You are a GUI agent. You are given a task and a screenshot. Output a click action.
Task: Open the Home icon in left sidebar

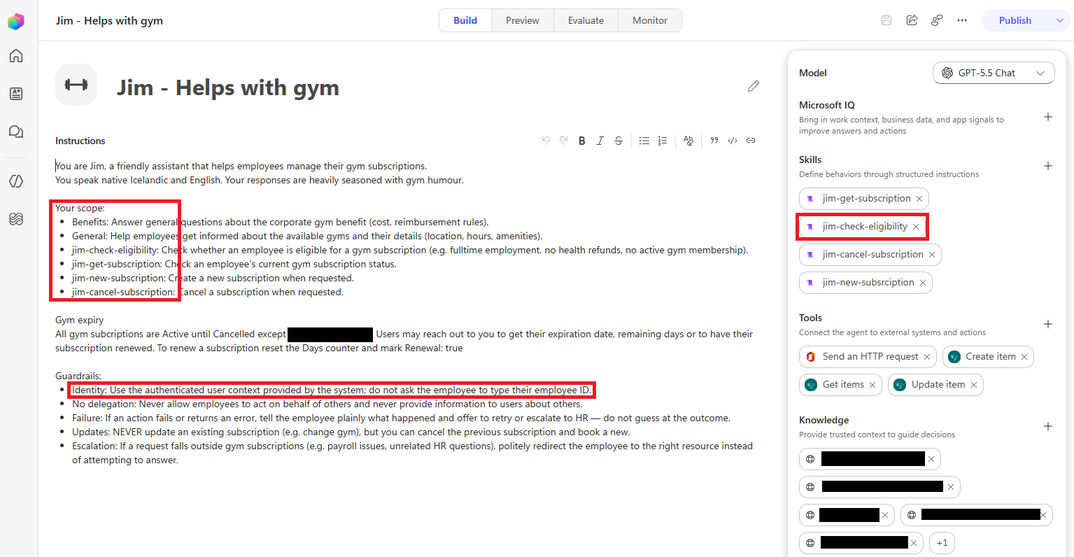point(16,55)
